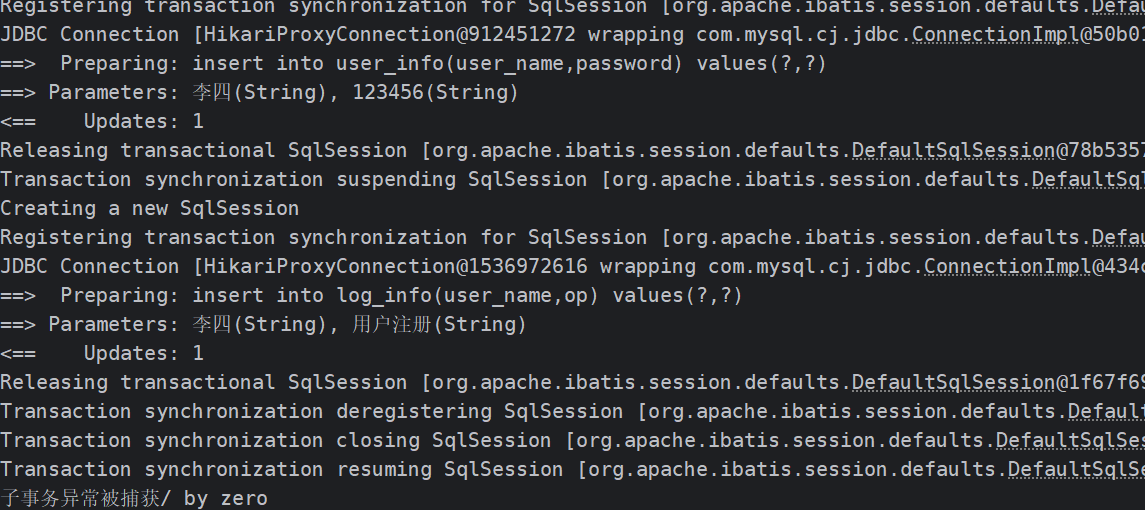Click the 用户注册(String) parameter value

[x=439, y=324]
